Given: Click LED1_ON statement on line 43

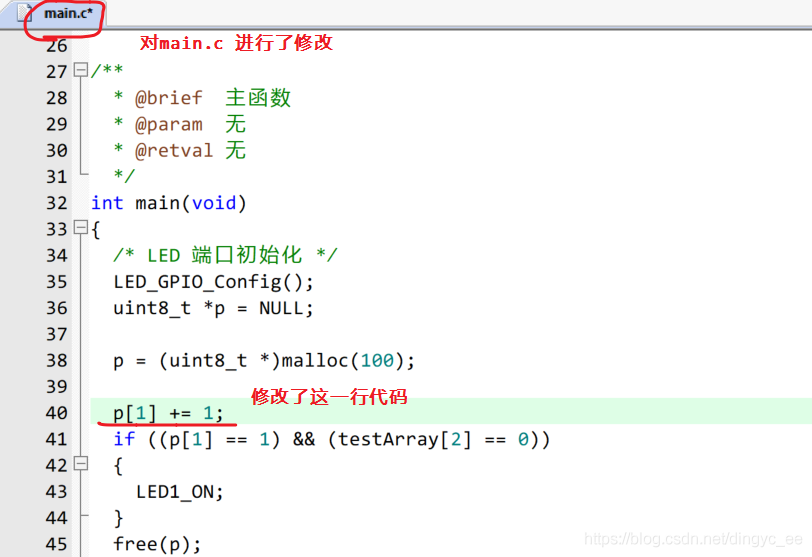Looking at the screenshot, I should [180, 492].
